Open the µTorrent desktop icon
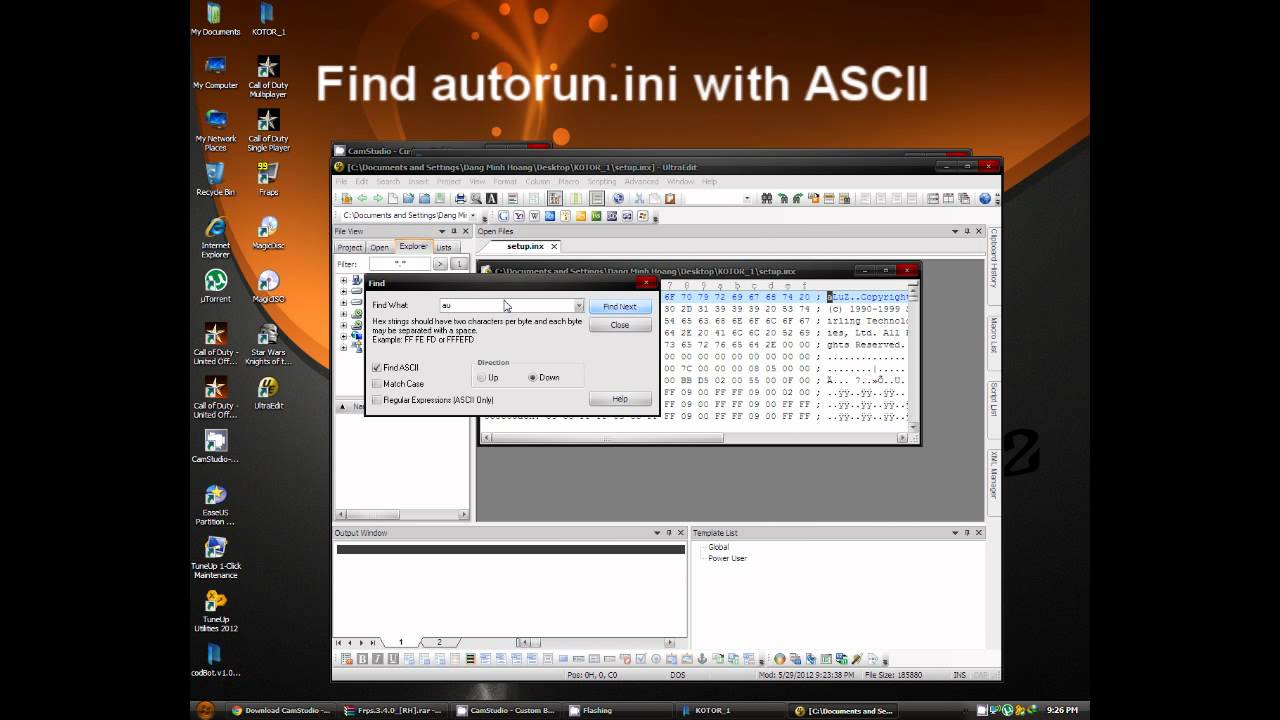The image size is (1280, 720). [215, 285]
